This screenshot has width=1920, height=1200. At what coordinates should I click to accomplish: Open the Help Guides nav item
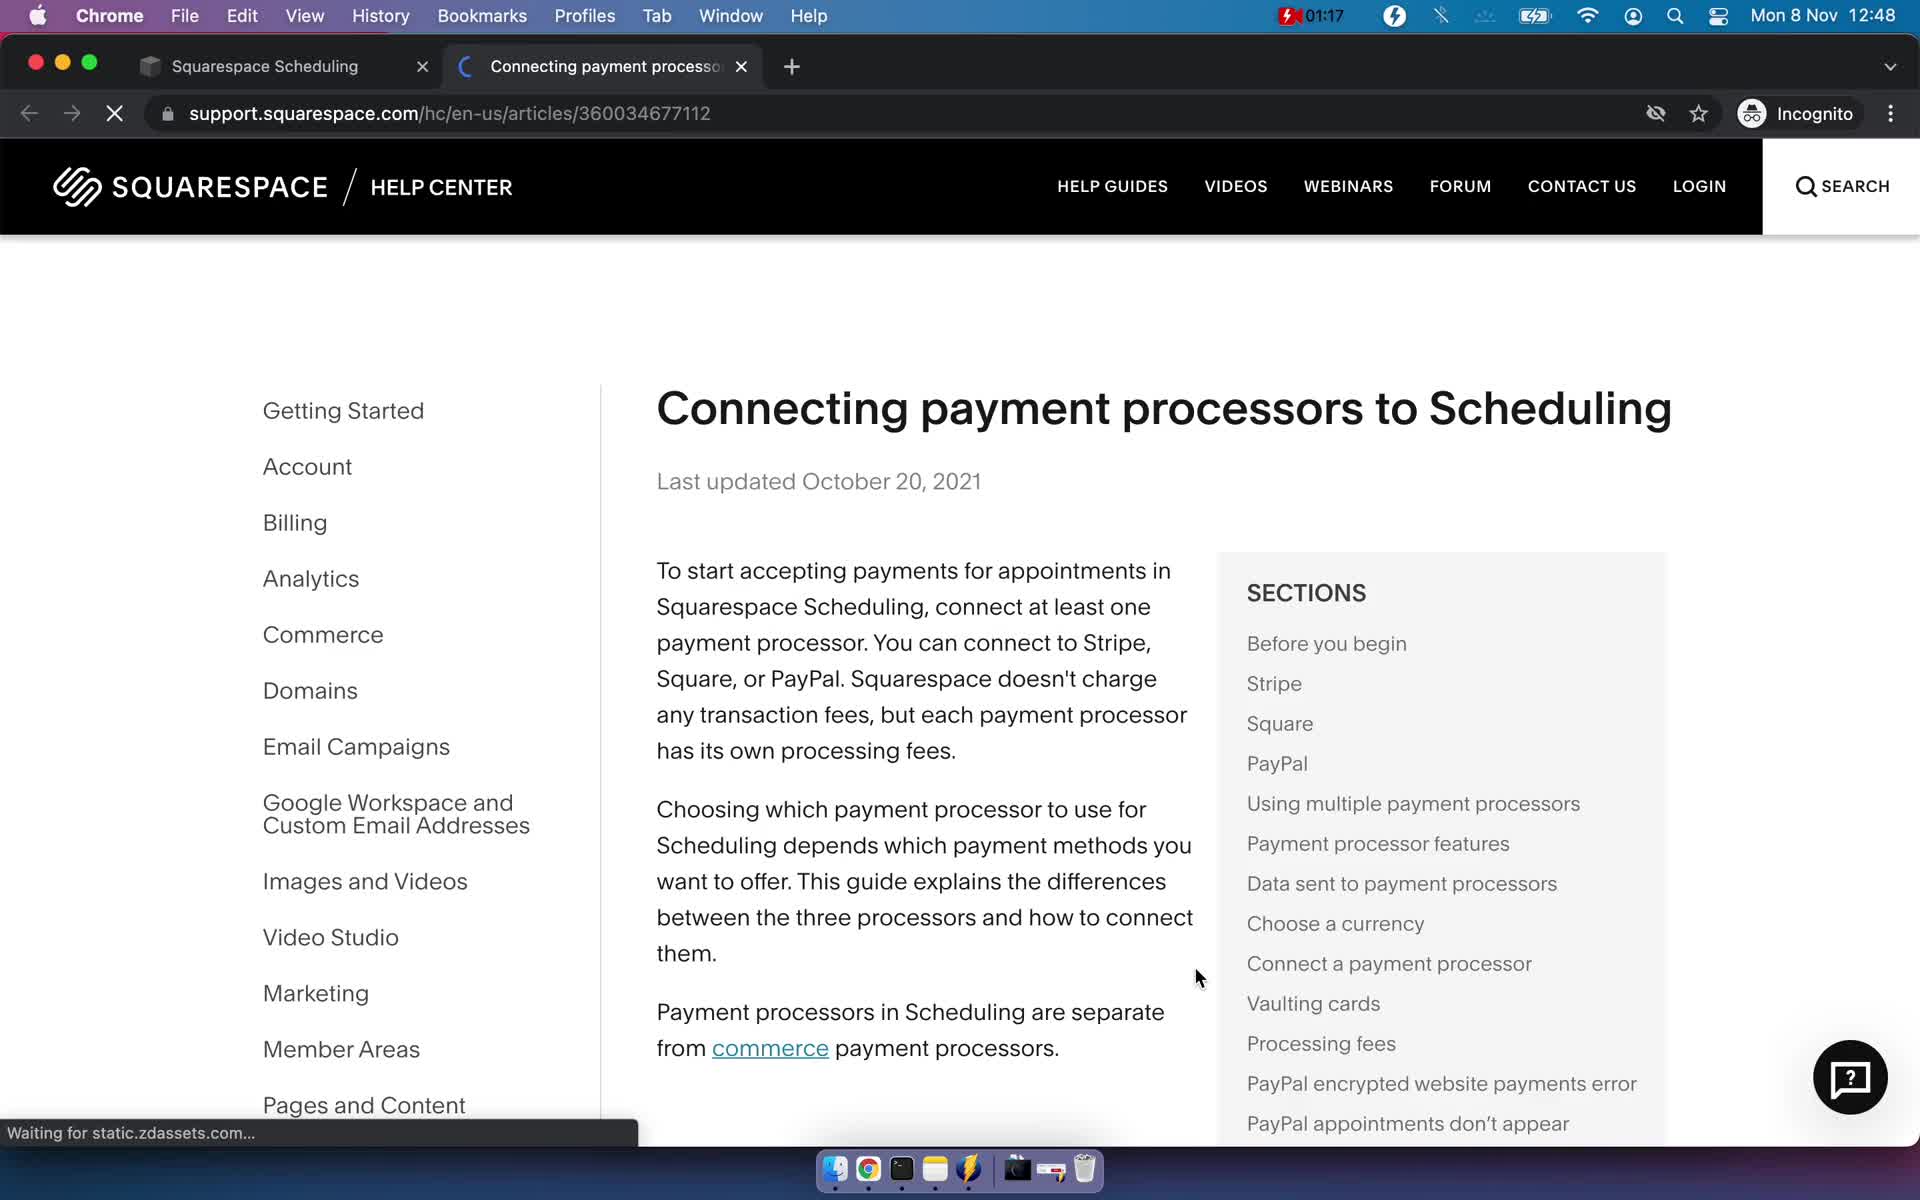pyautogui.click(x=1112, y=187)
